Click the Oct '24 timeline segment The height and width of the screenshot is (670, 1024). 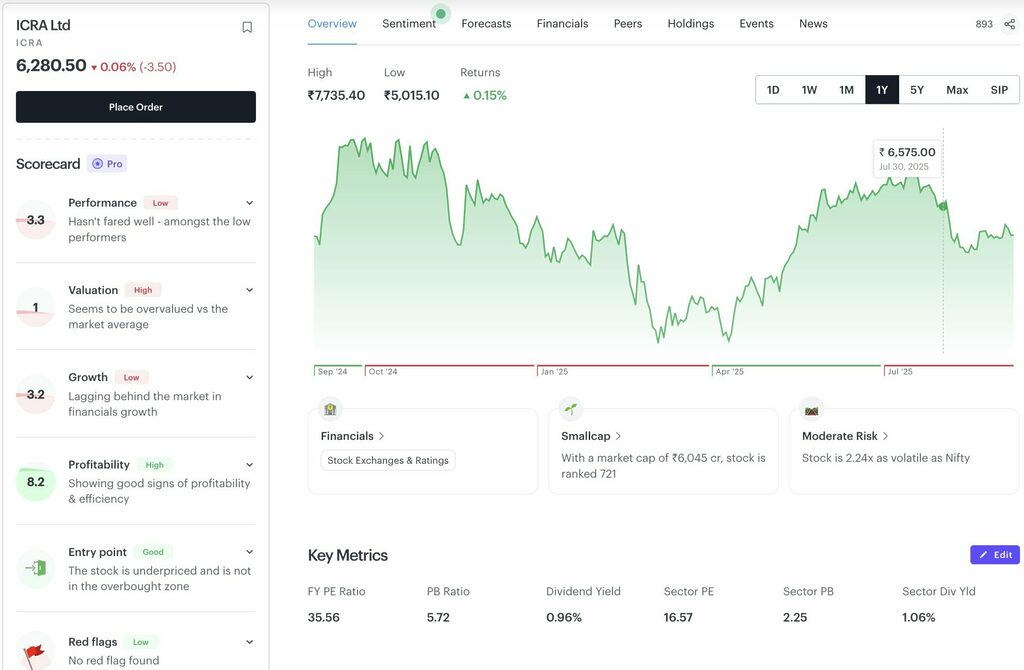(x=449, y=370)
